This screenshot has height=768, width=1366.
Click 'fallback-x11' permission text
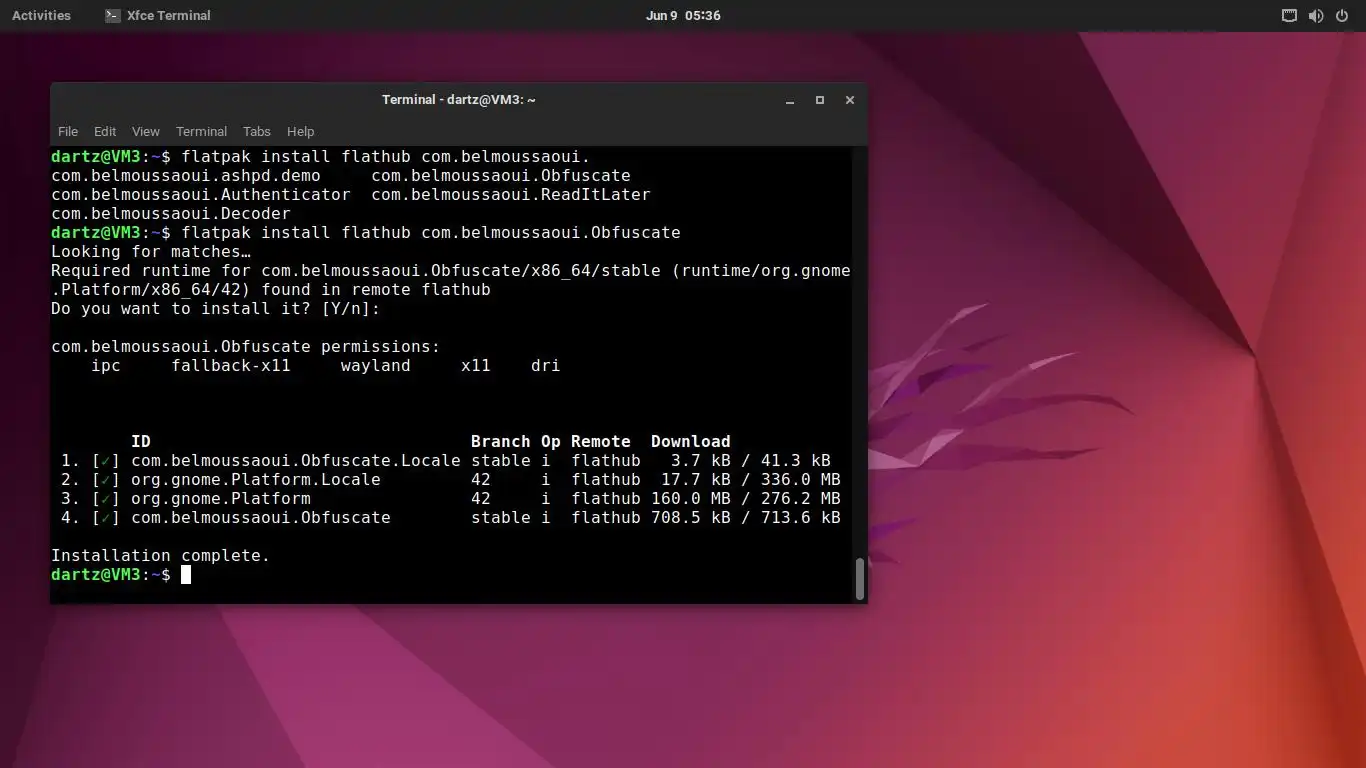pyautogui.click(x=231, y=366)
